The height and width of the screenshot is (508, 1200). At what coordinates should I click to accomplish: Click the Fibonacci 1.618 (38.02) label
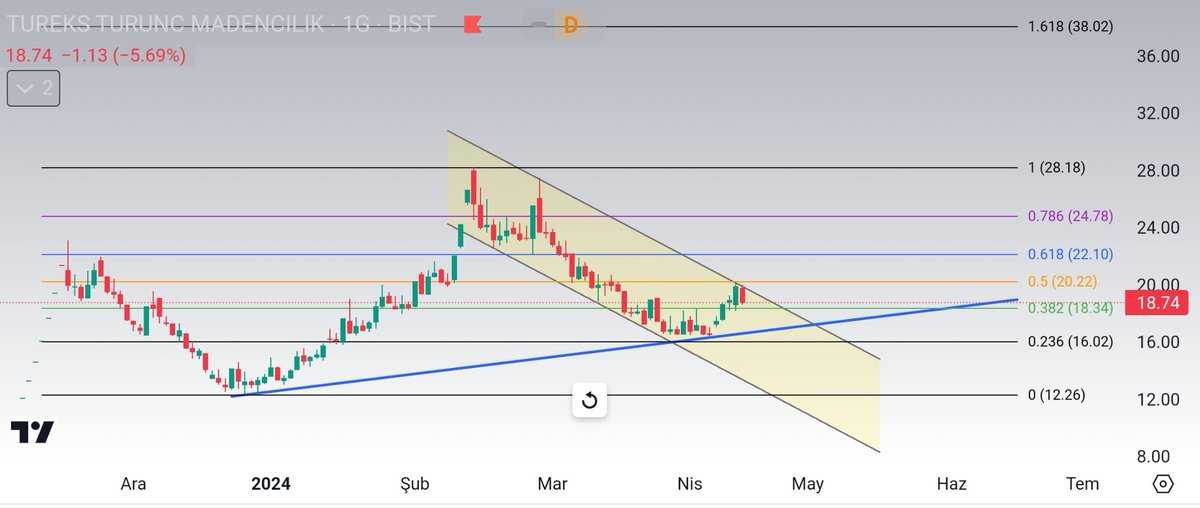[x=1070, y=27]
